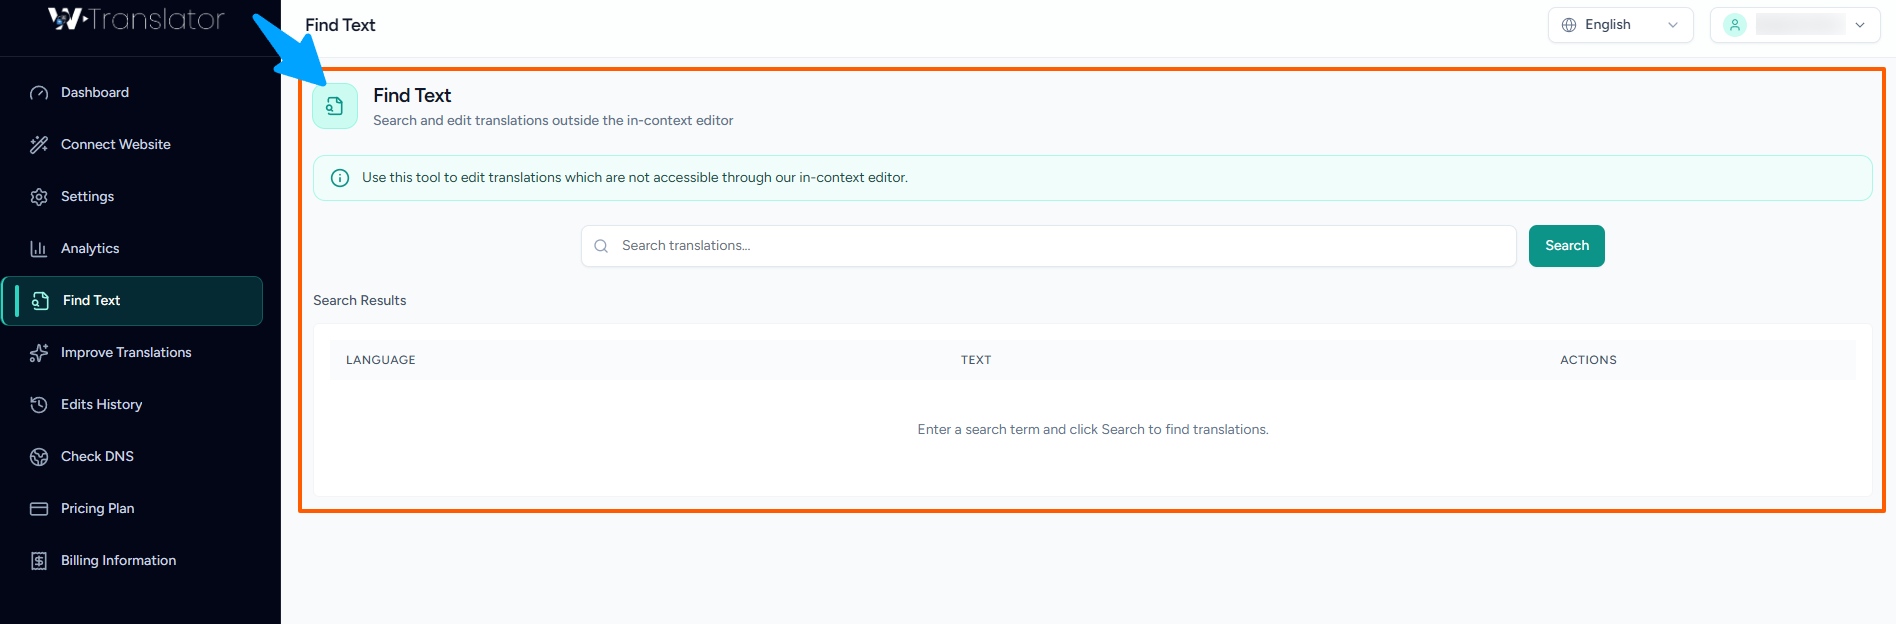Click the Find Text page header icon
The image size is (1896, 624).
(x=335, y=106)
